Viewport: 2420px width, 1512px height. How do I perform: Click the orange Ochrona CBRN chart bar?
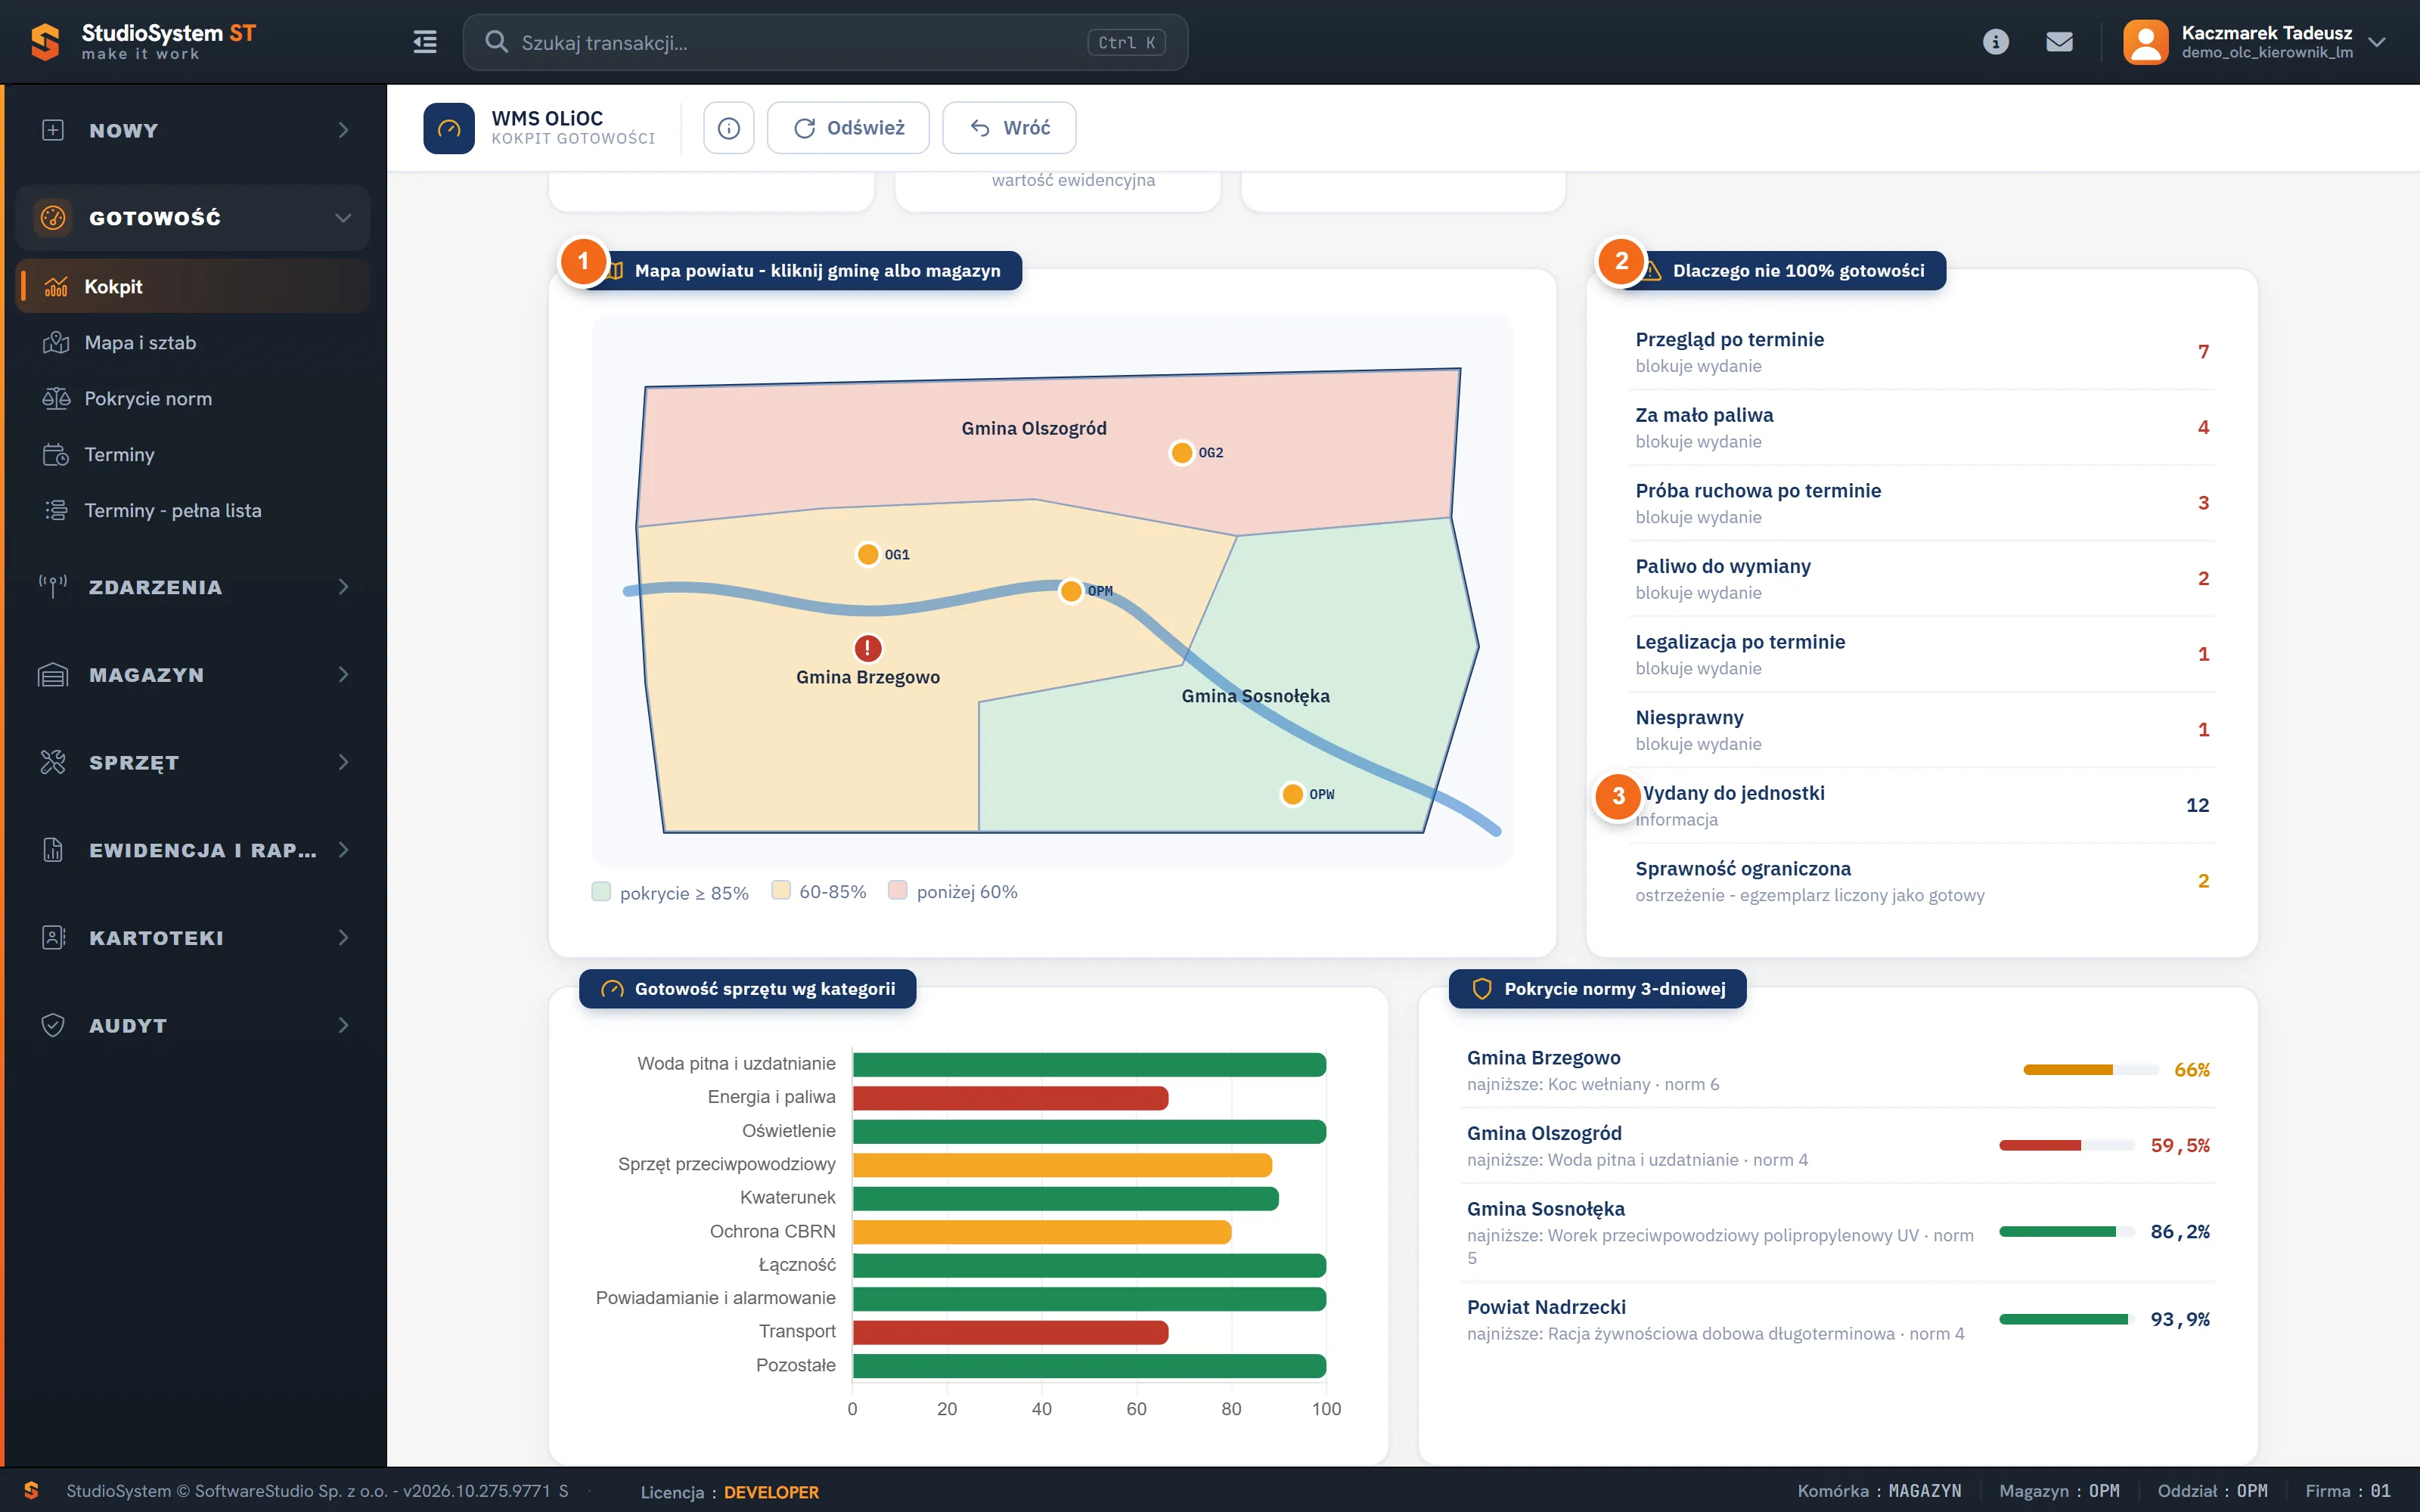(1042, 1232)
